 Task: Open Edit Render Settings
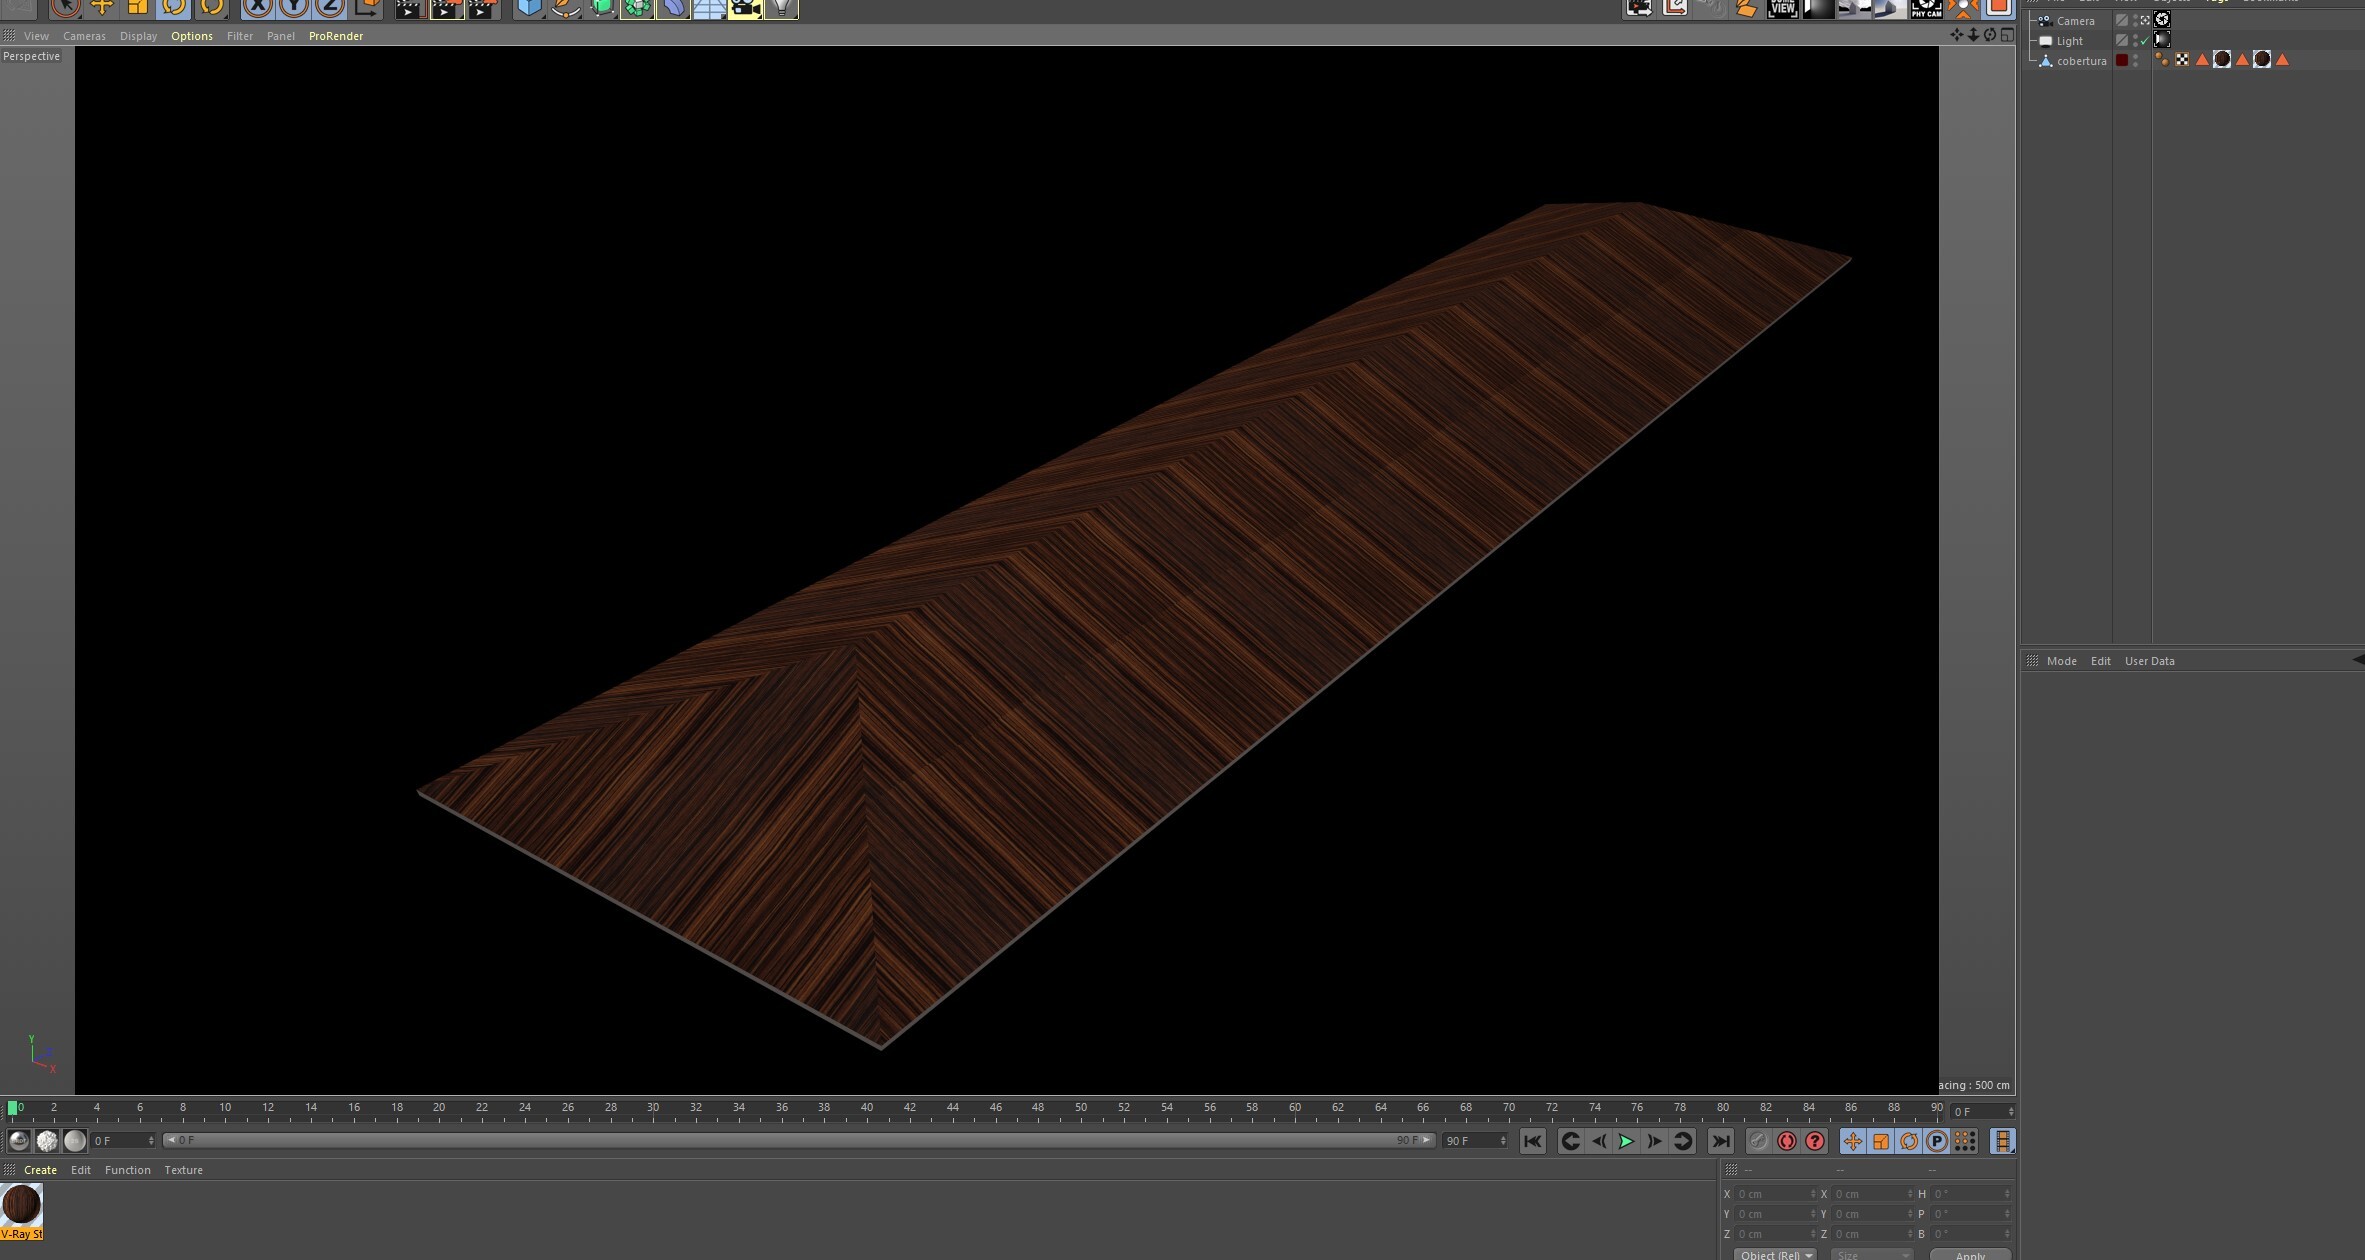[483, 8]
